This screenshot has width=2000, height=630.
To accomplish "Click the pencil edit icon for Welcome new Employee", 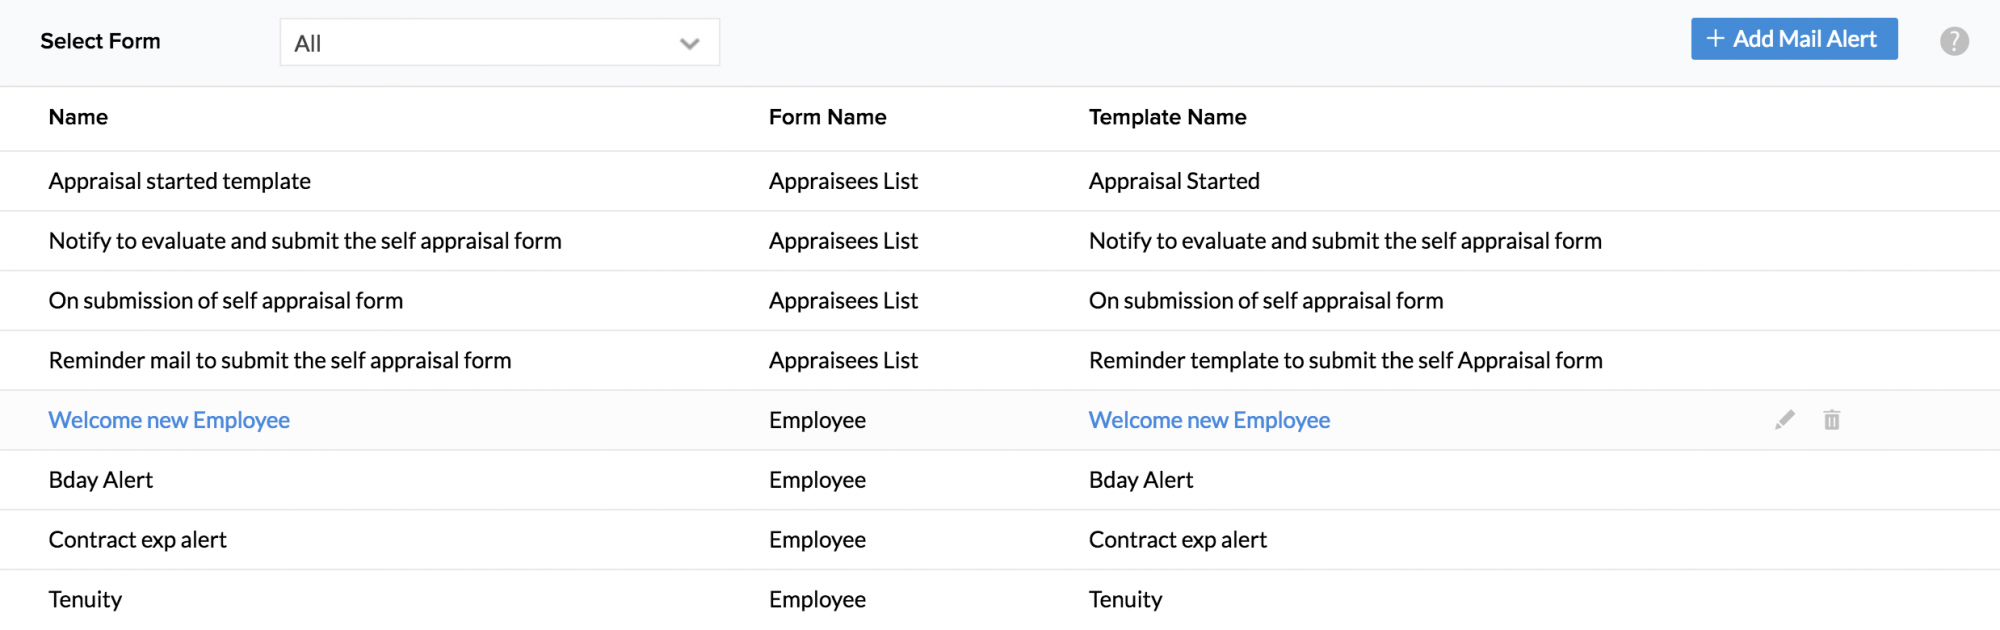I will 1784,420.
